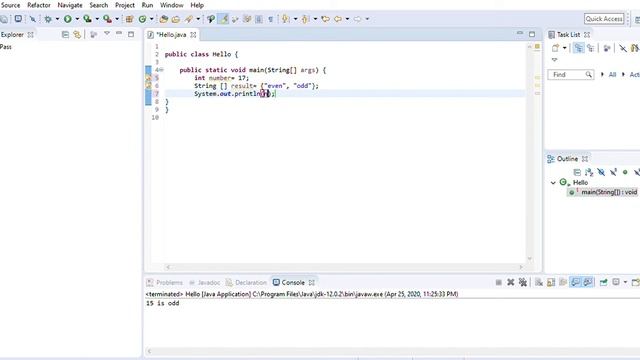Viewport: 640px width, 360px height.
Task: Click Next Annotation toolbar icon
Action: pos(286,19)
